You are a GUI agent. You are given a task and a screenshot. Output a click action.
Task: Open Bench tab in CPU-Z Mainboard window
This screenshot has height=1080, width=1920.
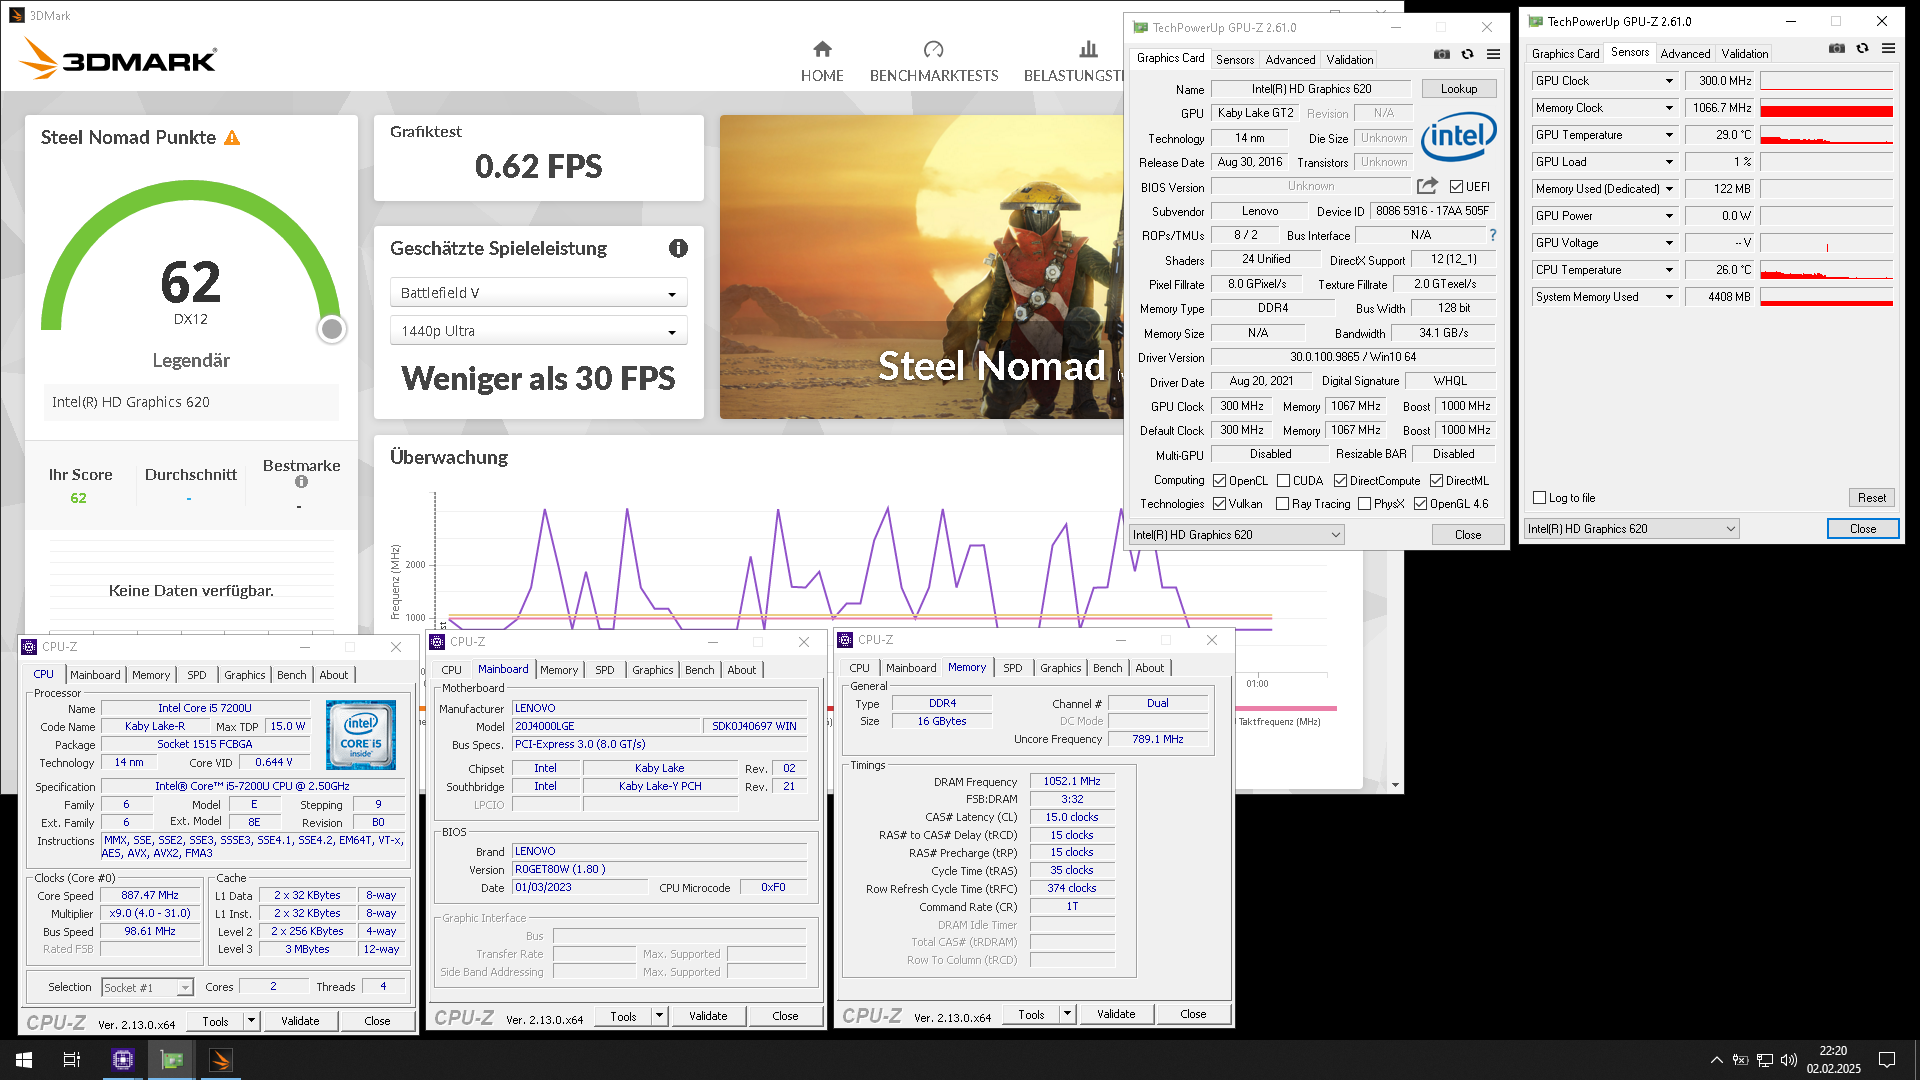[700, 670]
